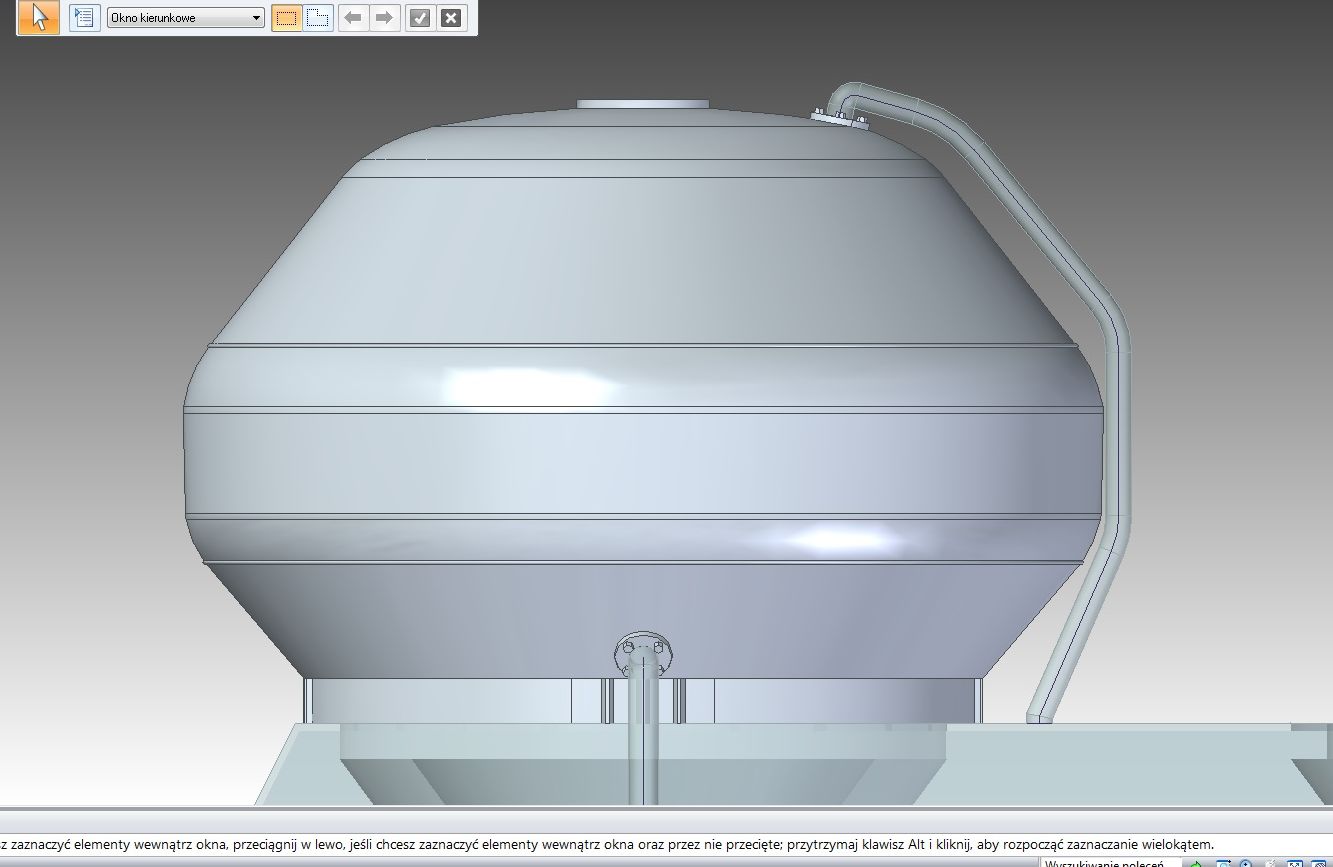The height and width of the screenshot is (867, 1333).
Task: Click the status bar prompt text
Action: tap(600, 845)
